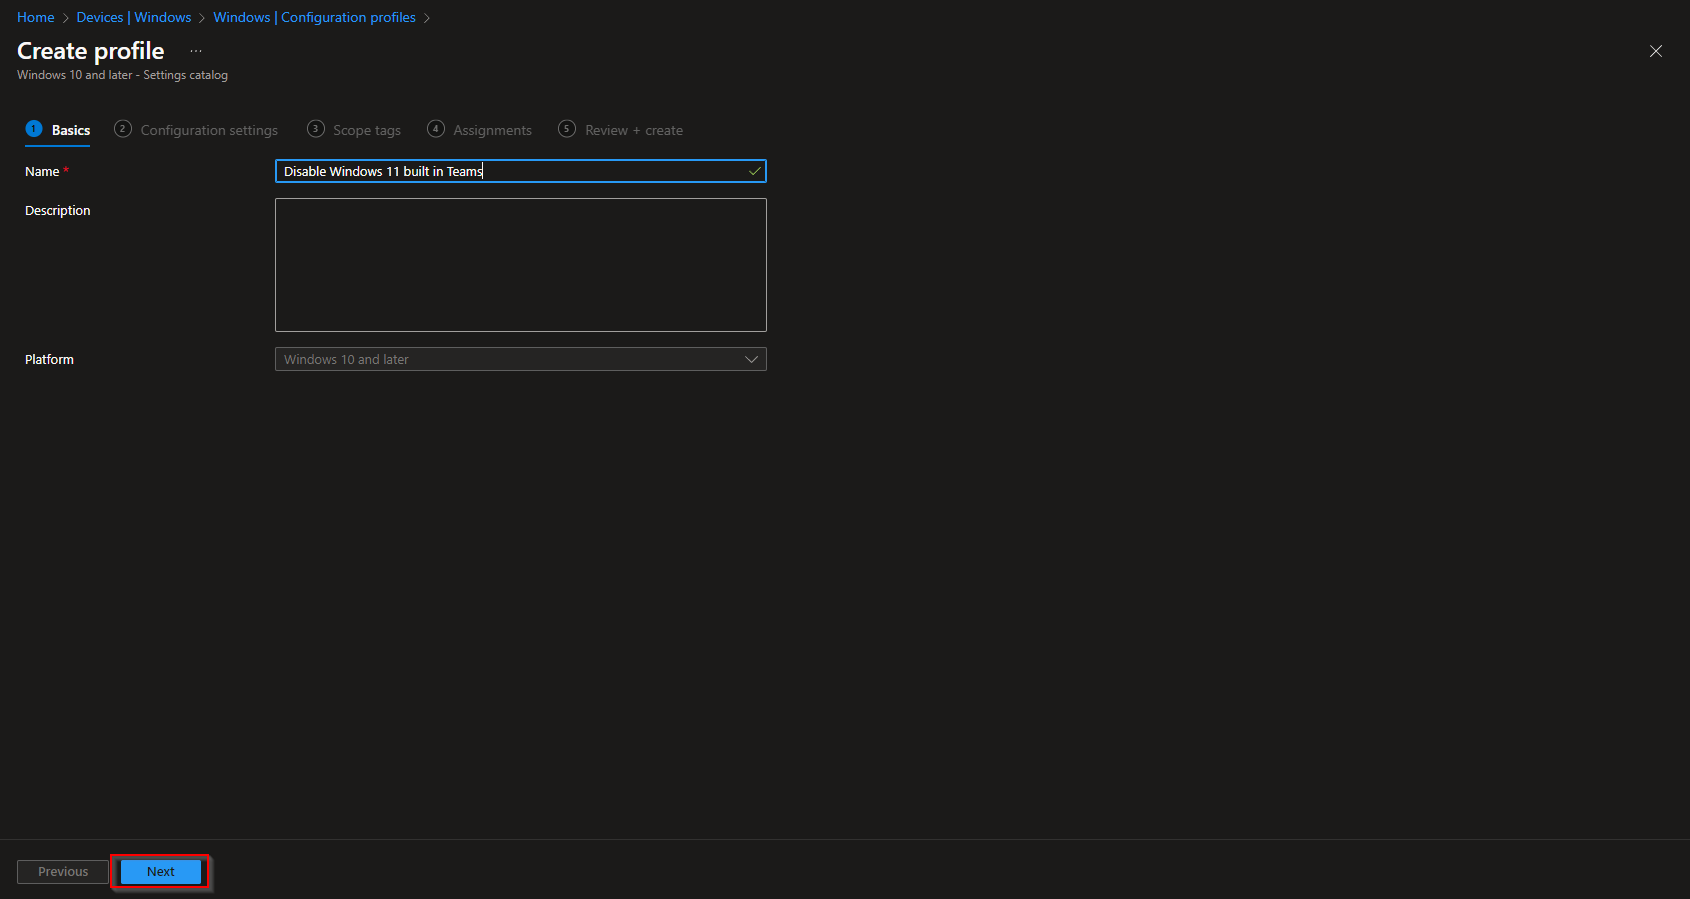Click the Description field label
This screenshot has width=1690, height=899.
coord(58,210)
